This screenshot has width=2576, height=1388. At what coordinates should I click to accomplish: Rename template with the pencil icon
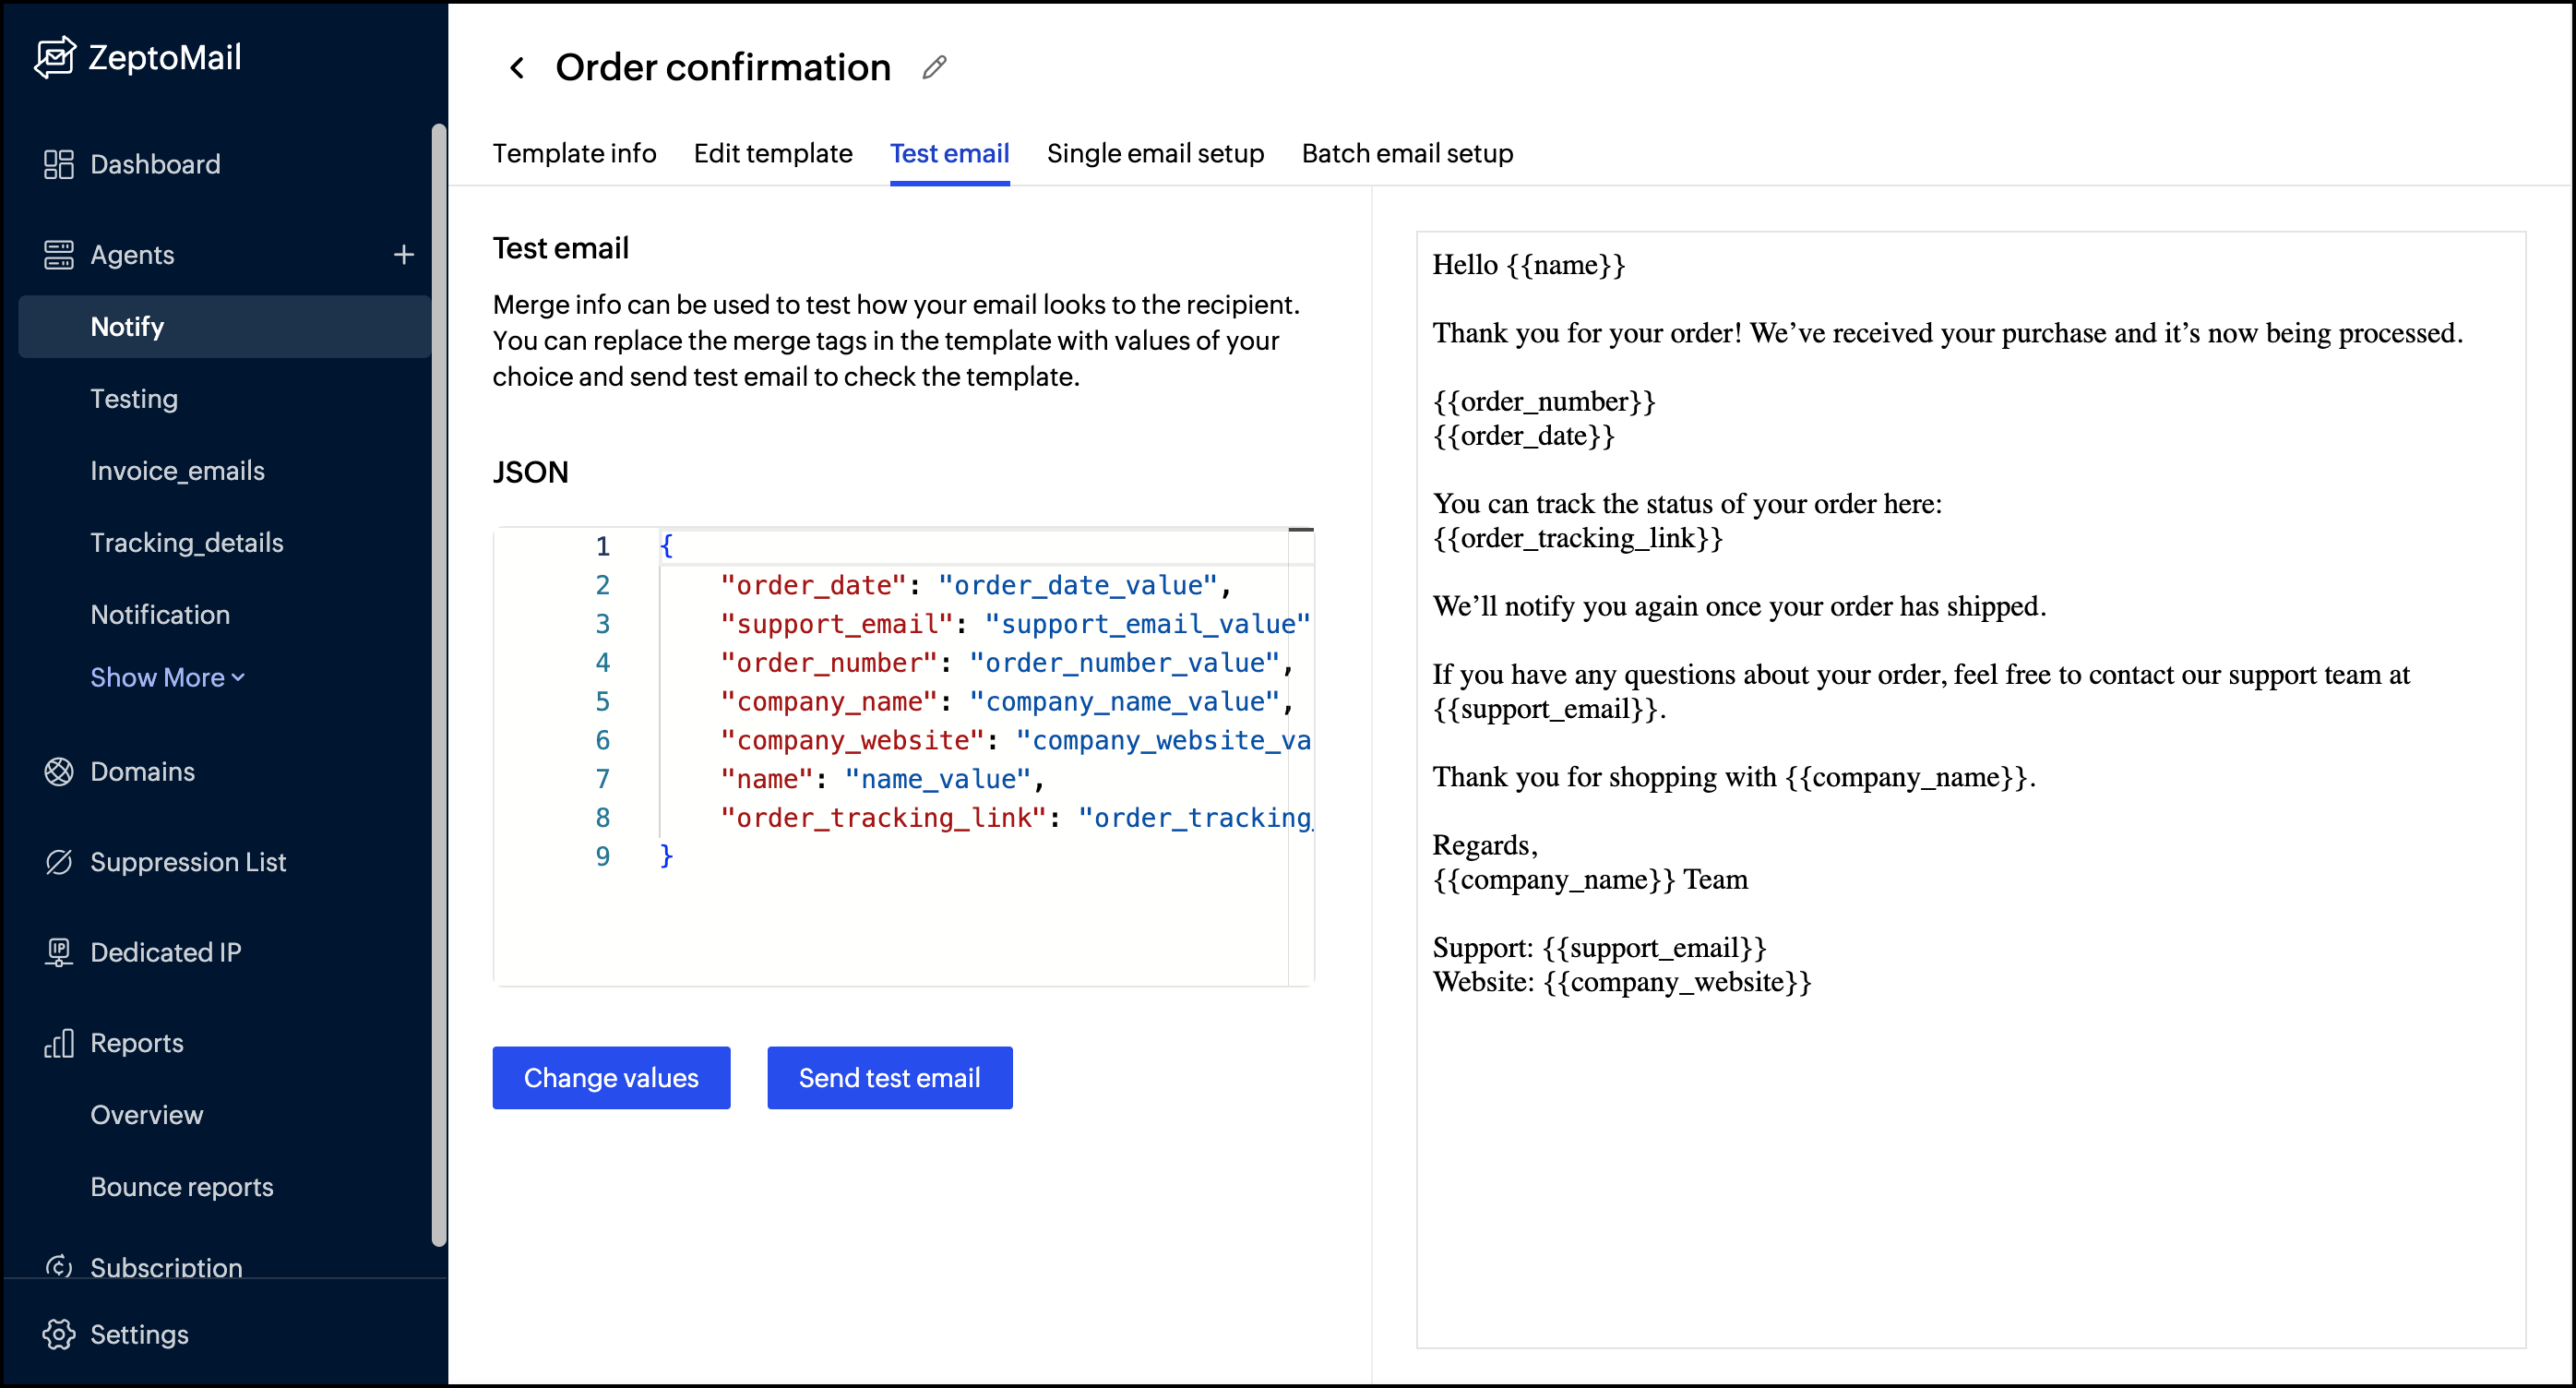coord(935,66)
